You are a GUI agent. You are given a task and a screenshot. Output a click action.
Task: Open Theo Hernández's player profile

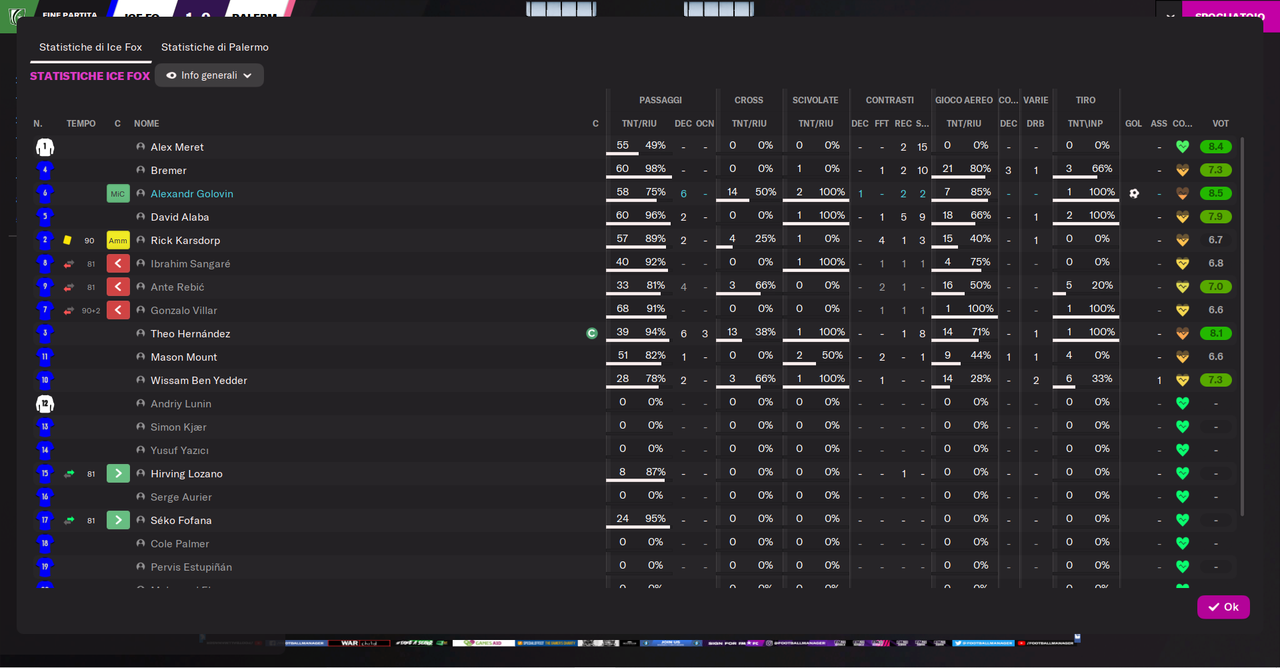(x=190, y=334)
